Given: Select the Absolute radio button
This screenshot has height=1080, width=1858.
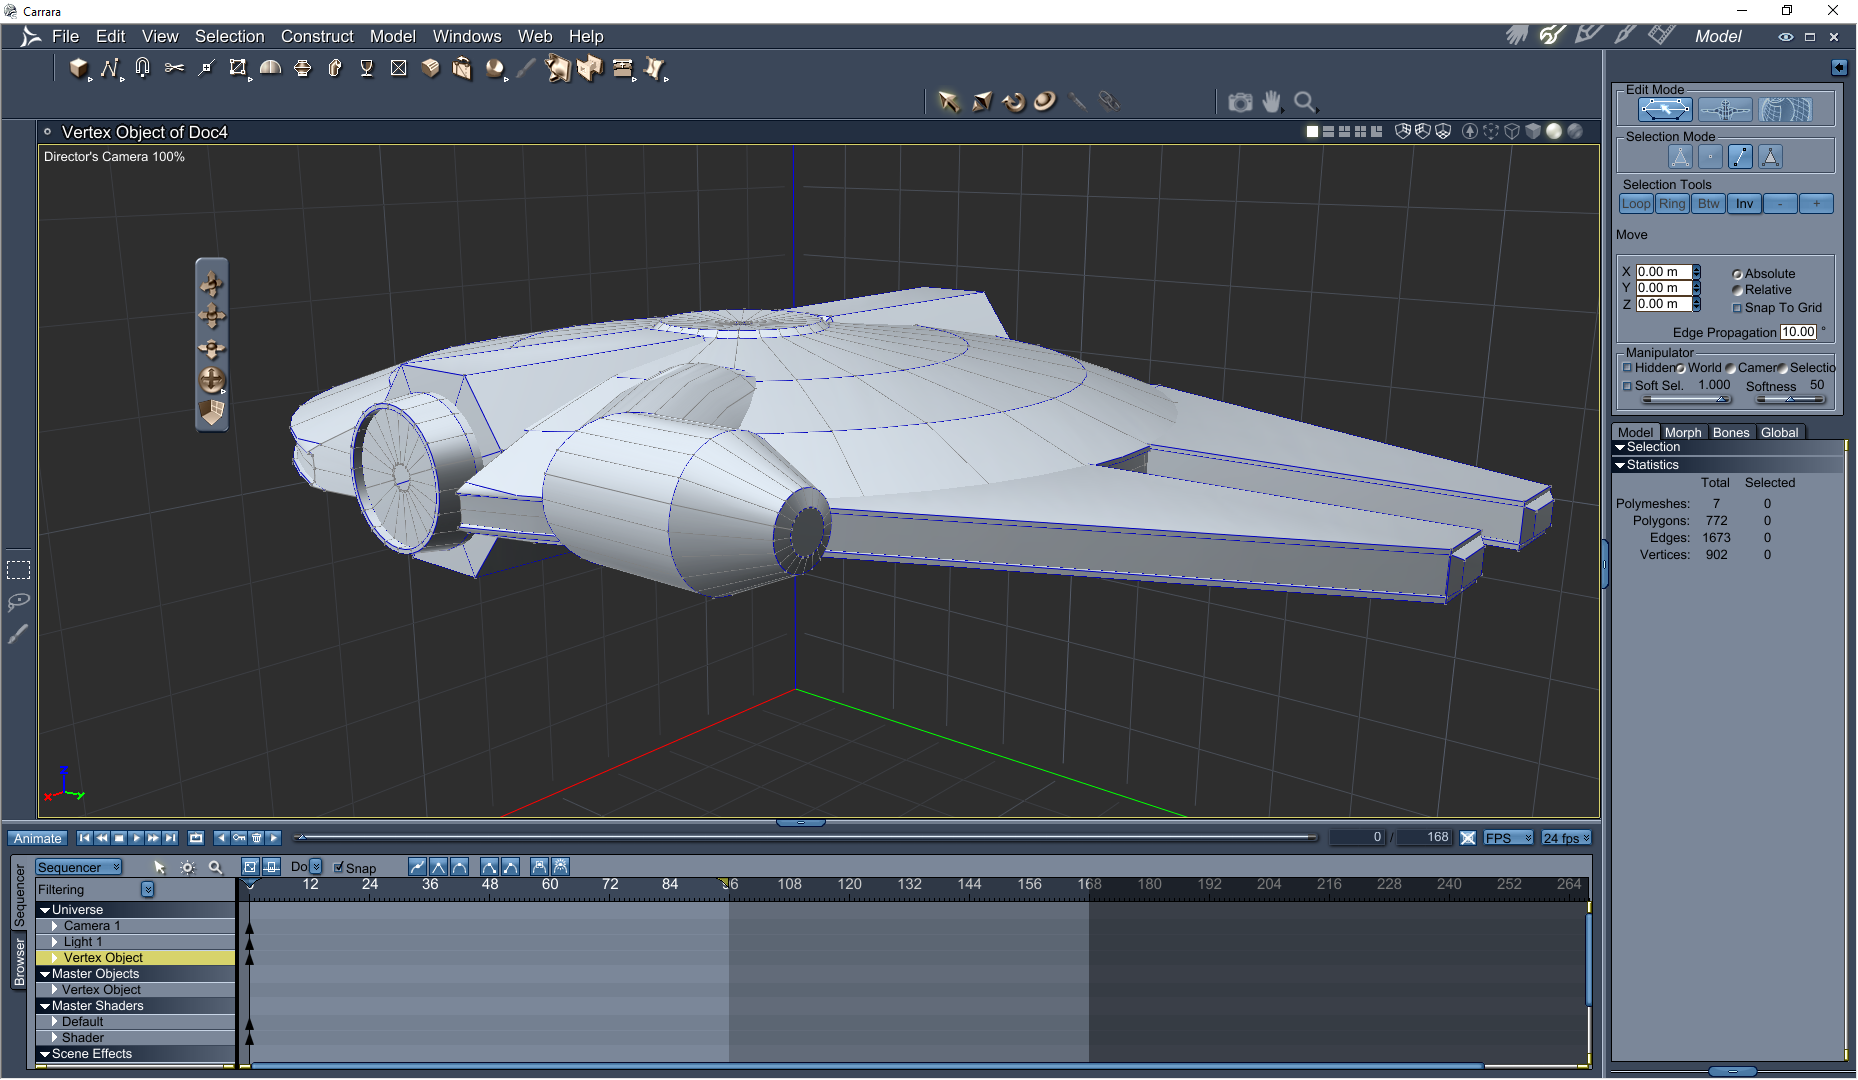Looking at the screenshot, I should click(1737, 274).
